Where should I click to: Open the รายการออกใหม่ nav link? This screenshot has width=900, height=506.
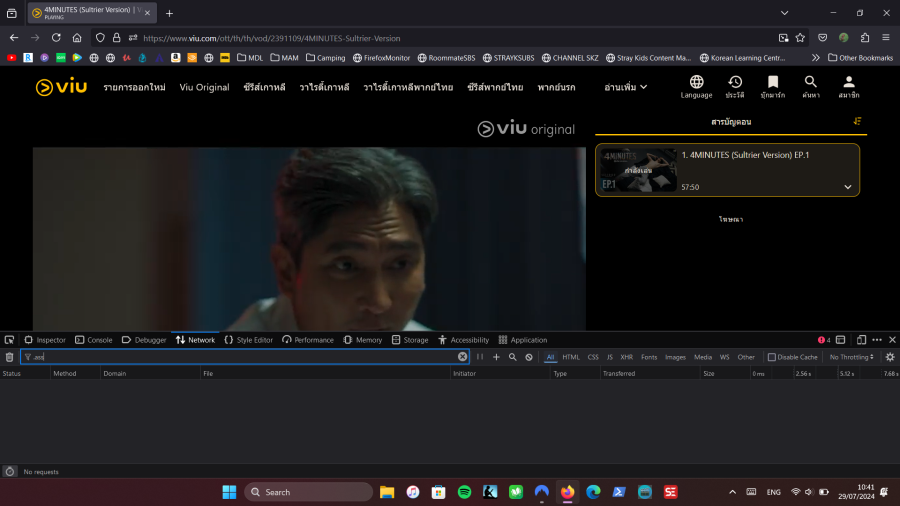click(x=134, y=87)
